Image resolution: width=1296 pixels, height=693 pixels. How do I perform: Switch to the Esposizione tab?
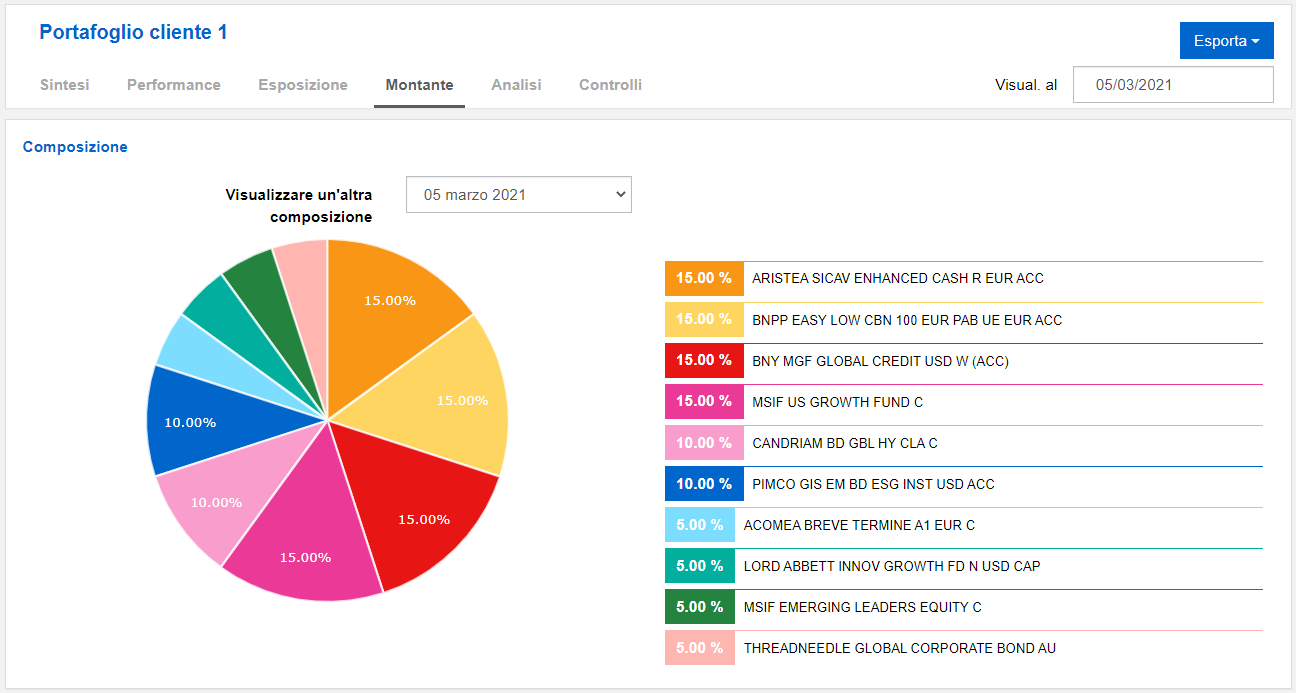tap(303, 85)
